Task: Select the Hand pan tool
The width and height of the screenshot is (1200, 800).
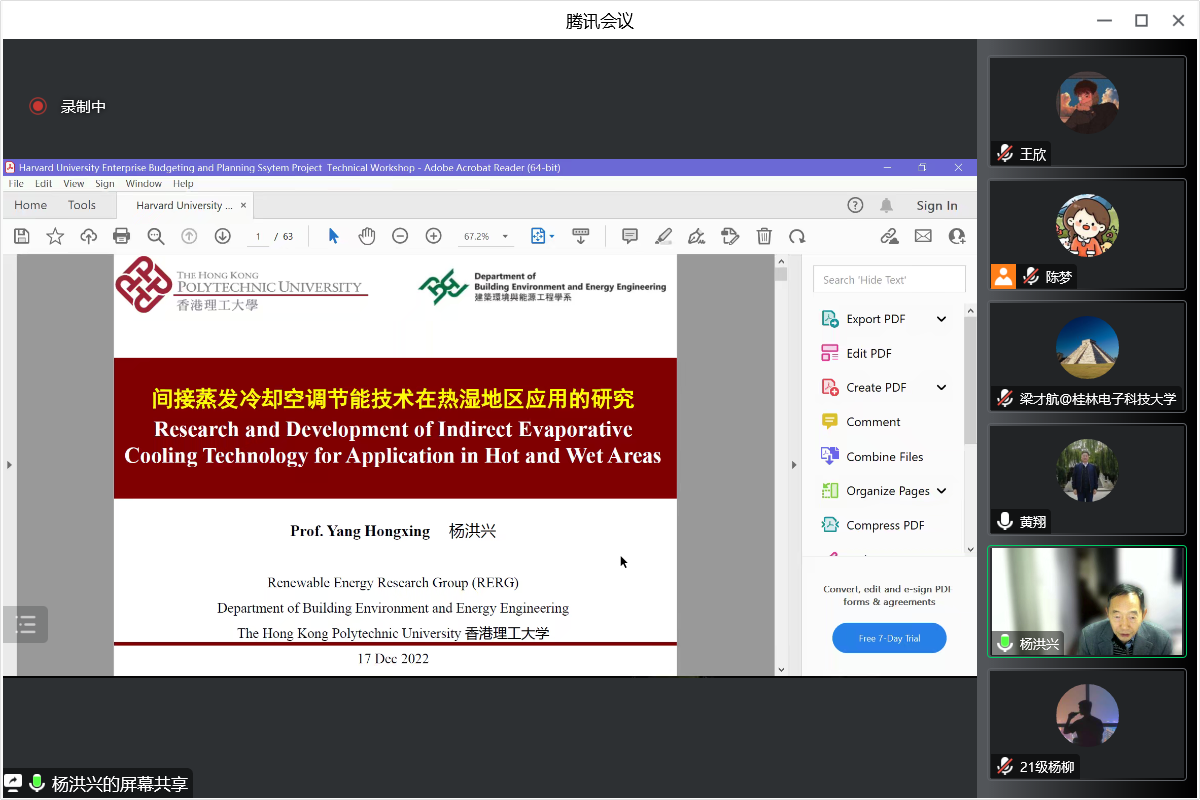Action: (x=367, y=236)
